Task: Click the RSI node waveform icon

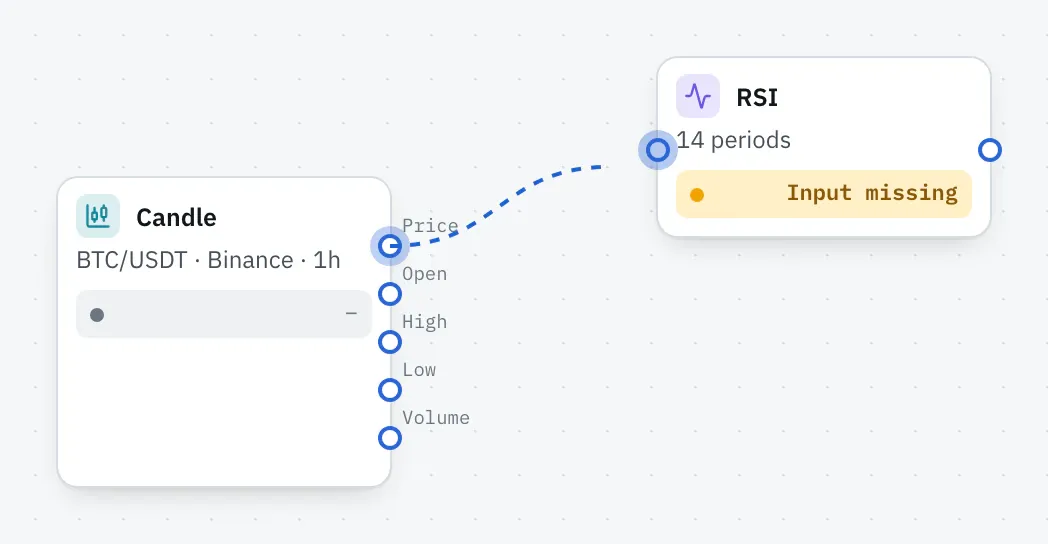Action: [698, 96]
